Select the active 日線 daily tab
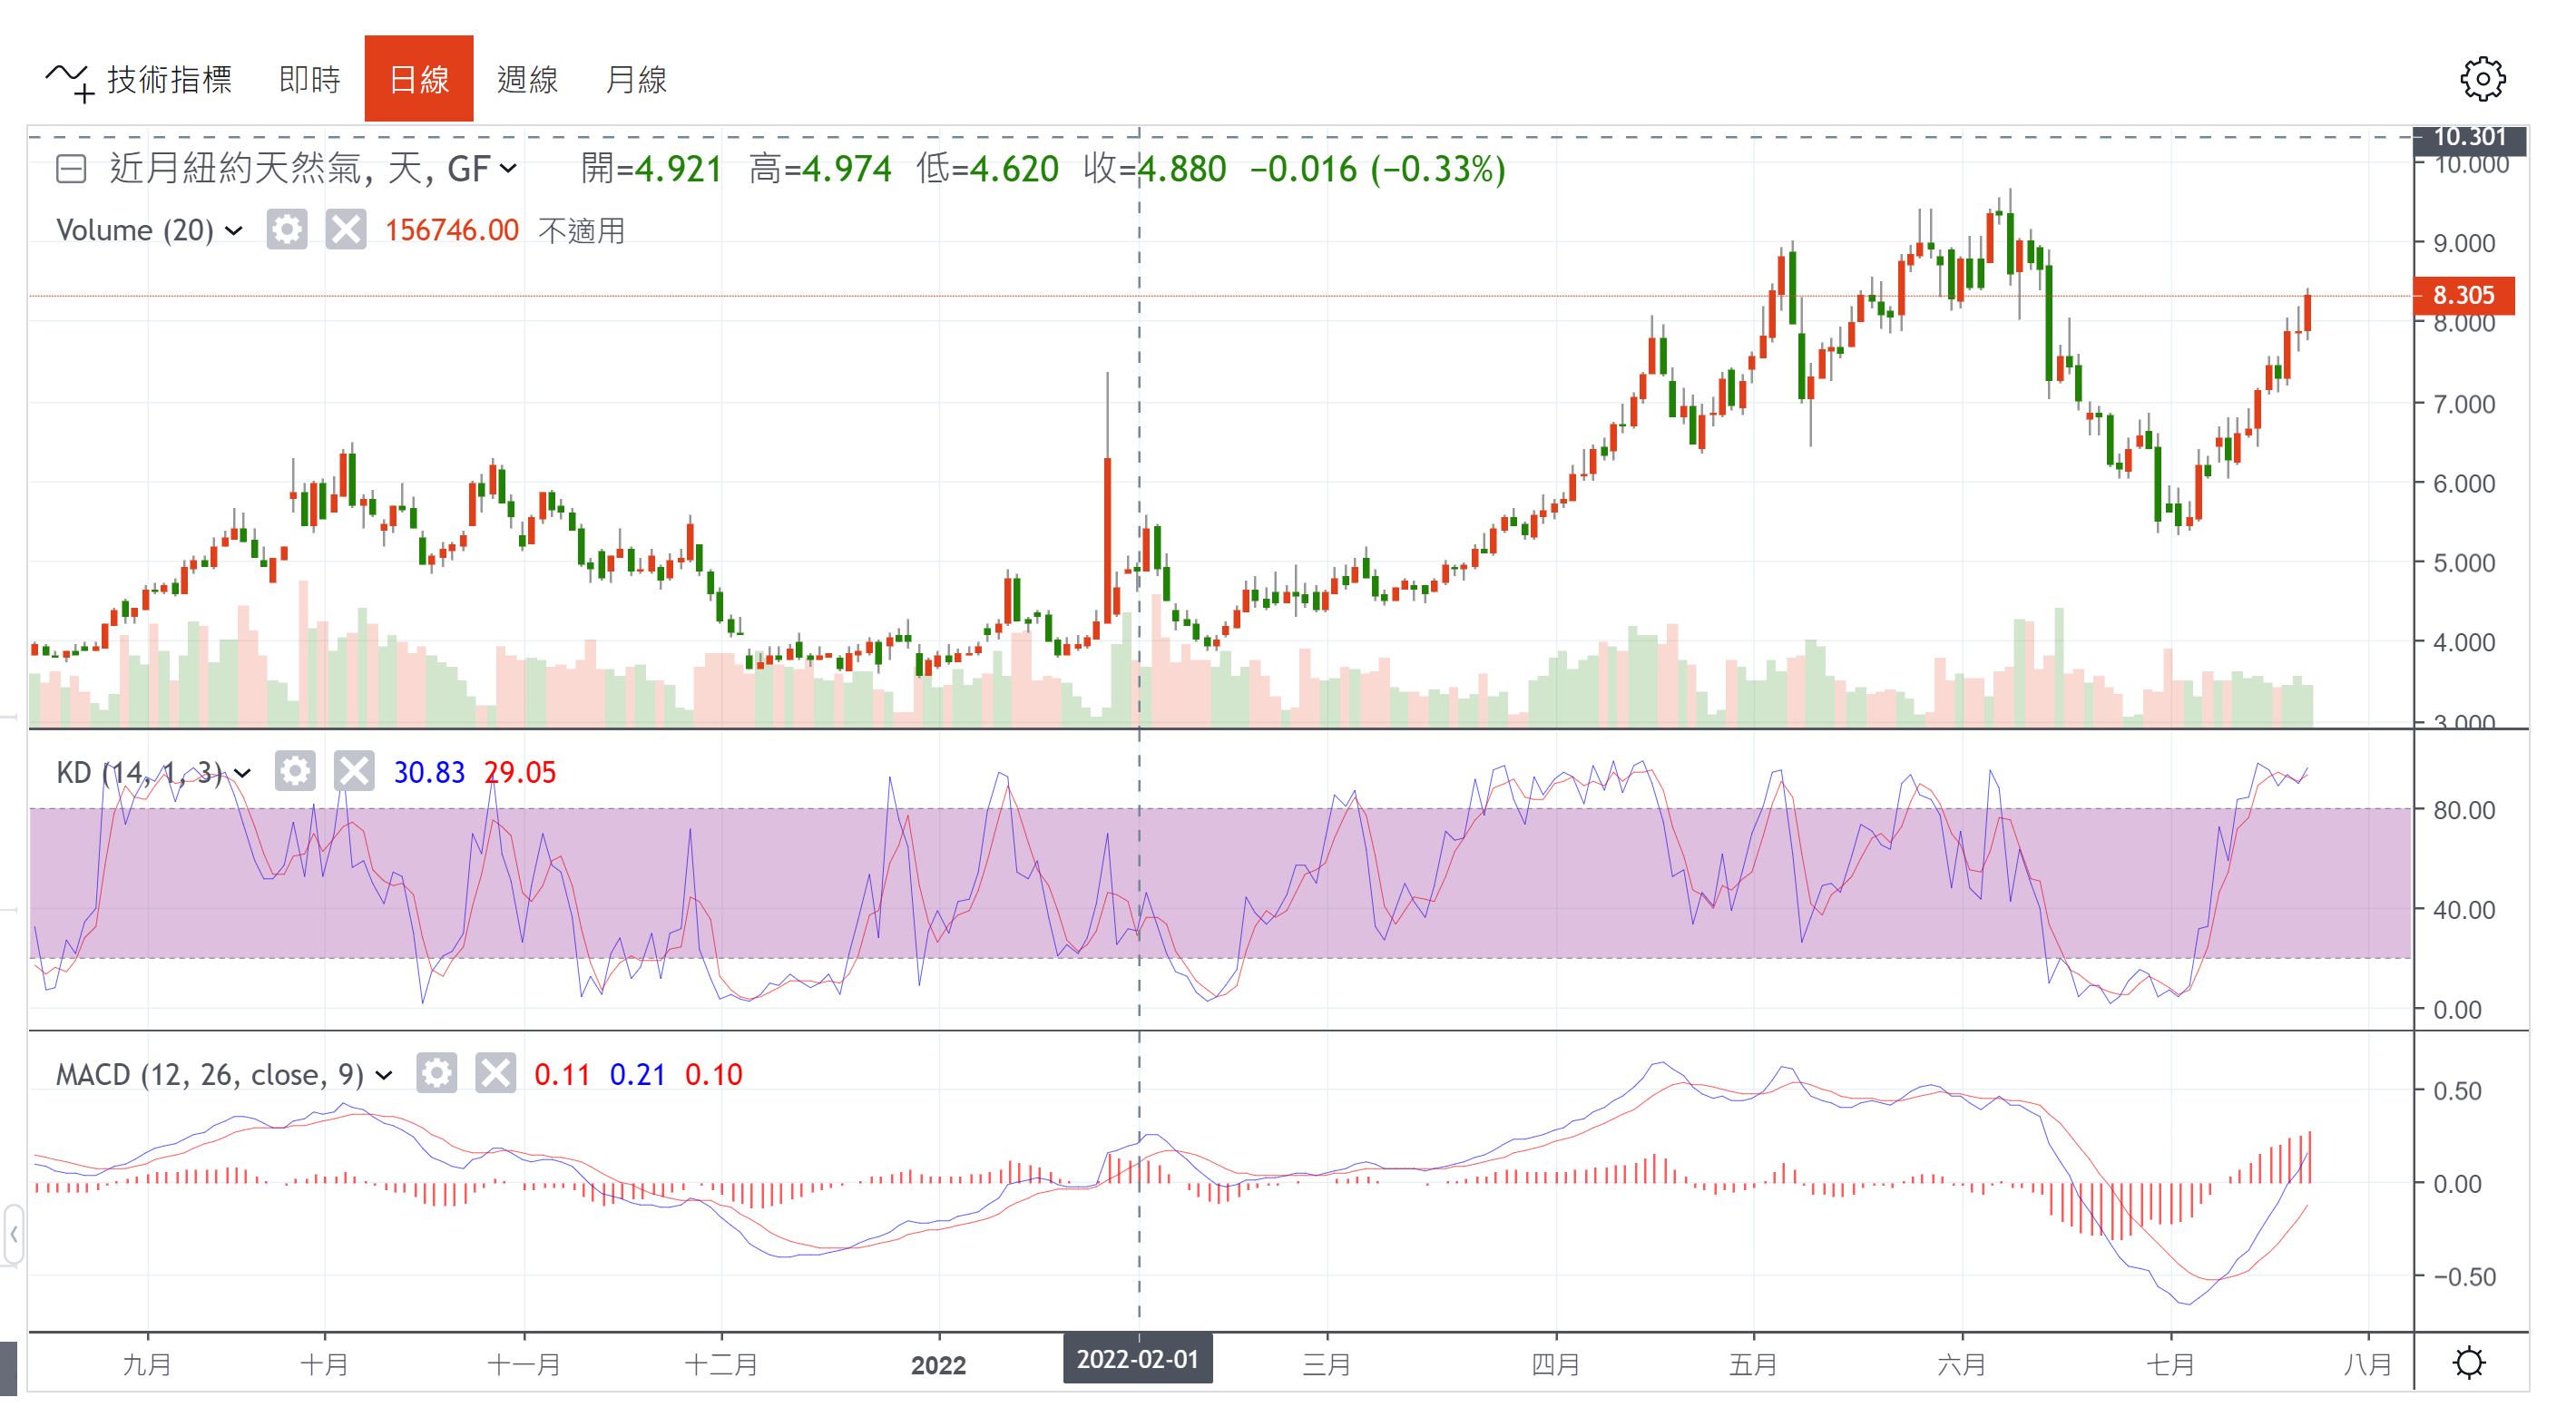The width and height of the screenshot is (2576, 1417). point(418,79)
